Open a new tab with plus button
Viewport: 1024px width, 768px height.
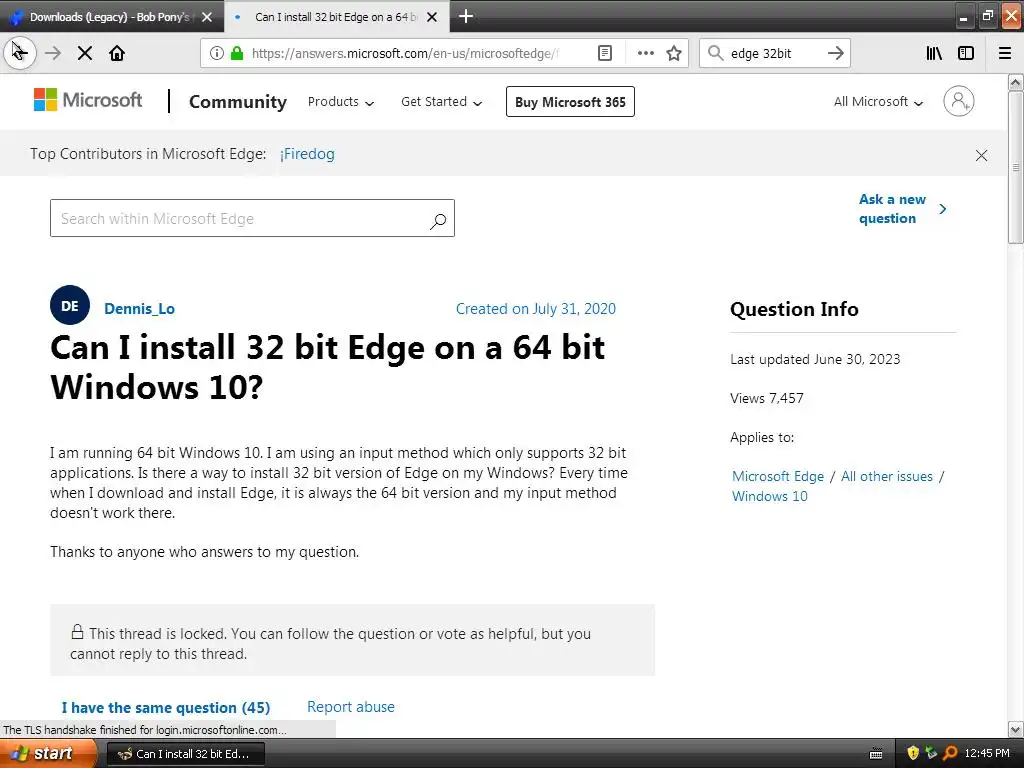coord(466,16)
